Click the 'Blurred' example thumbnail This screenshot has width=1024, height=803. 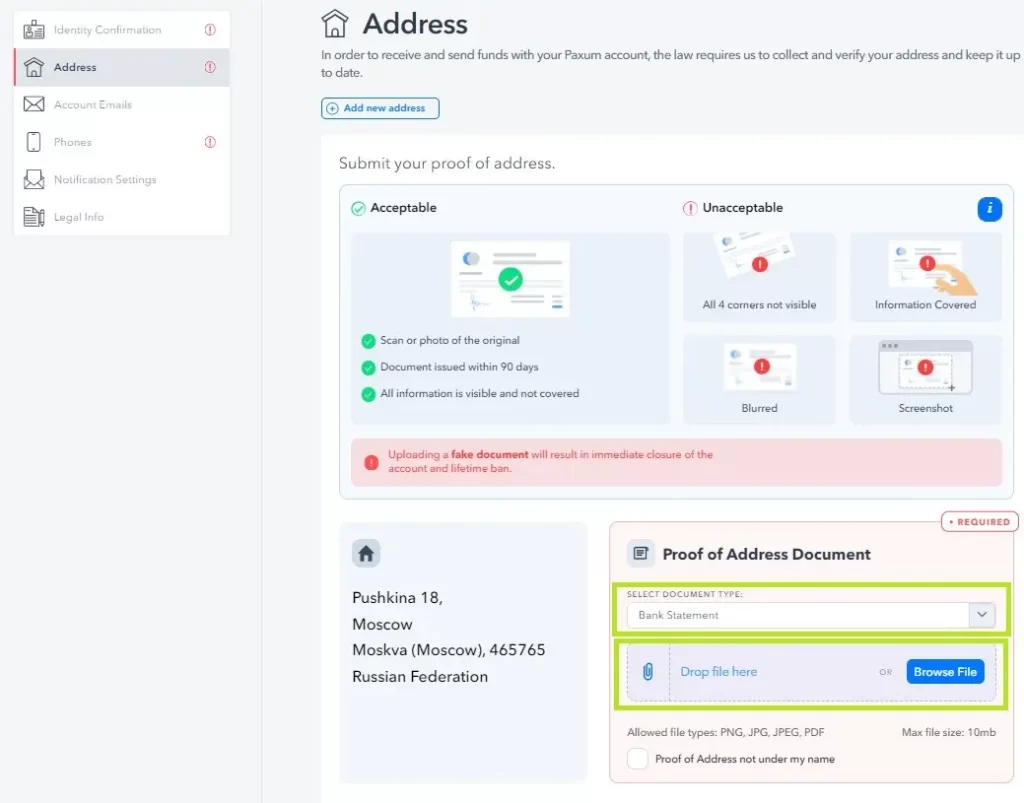click(x=760, y=379)
